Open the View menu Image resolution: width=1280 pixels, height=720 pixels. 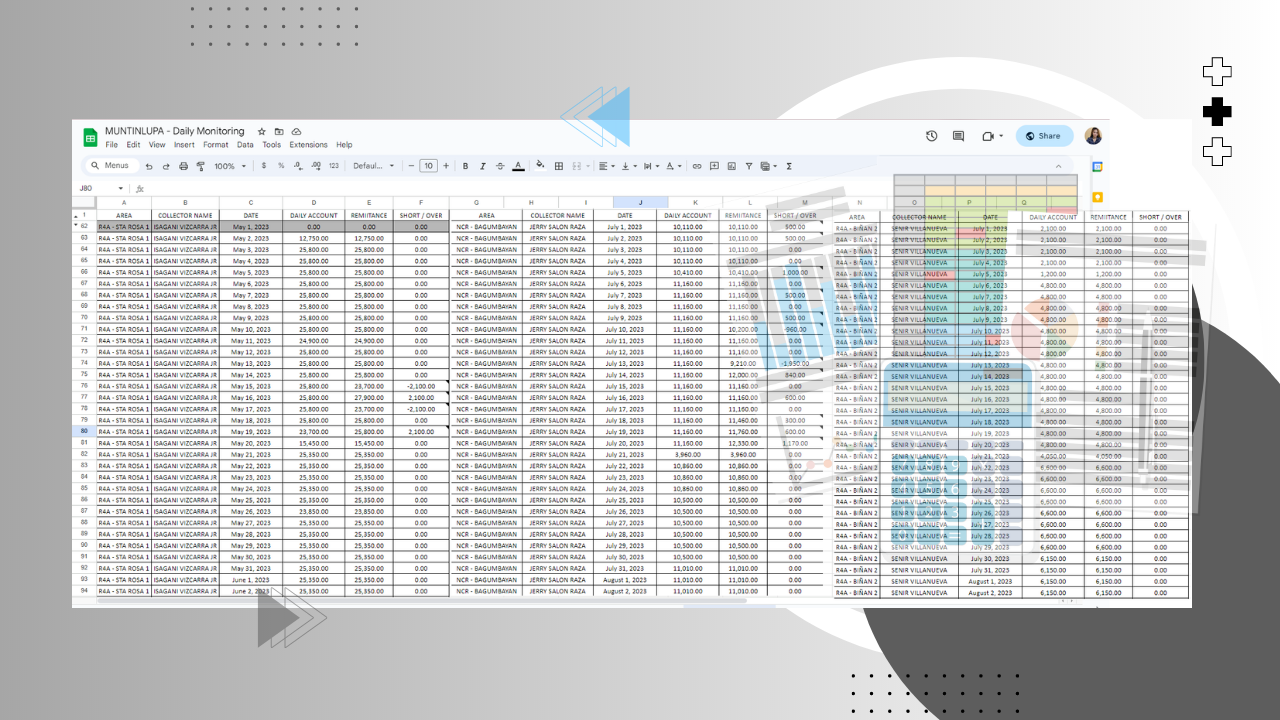157,145
